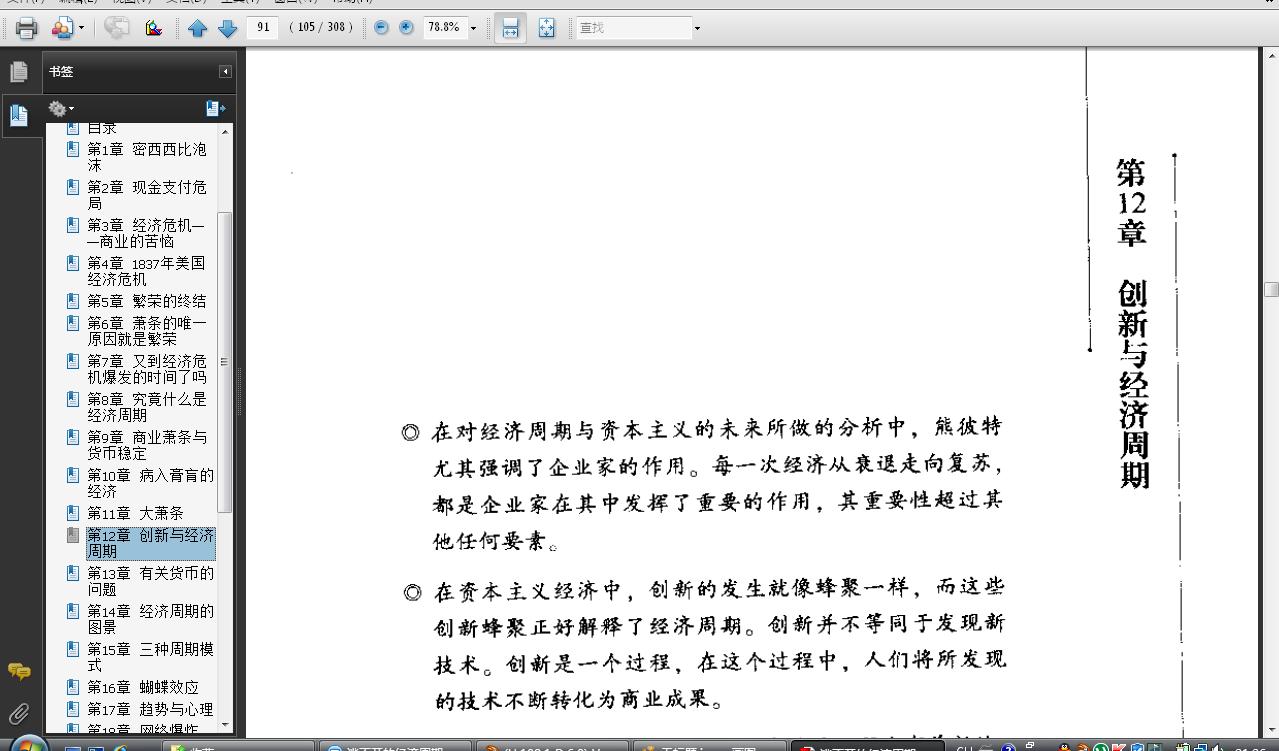Toggle the fit-width scrolling mode icon
Screen dimensions: 1279x751
click(510, 28)
